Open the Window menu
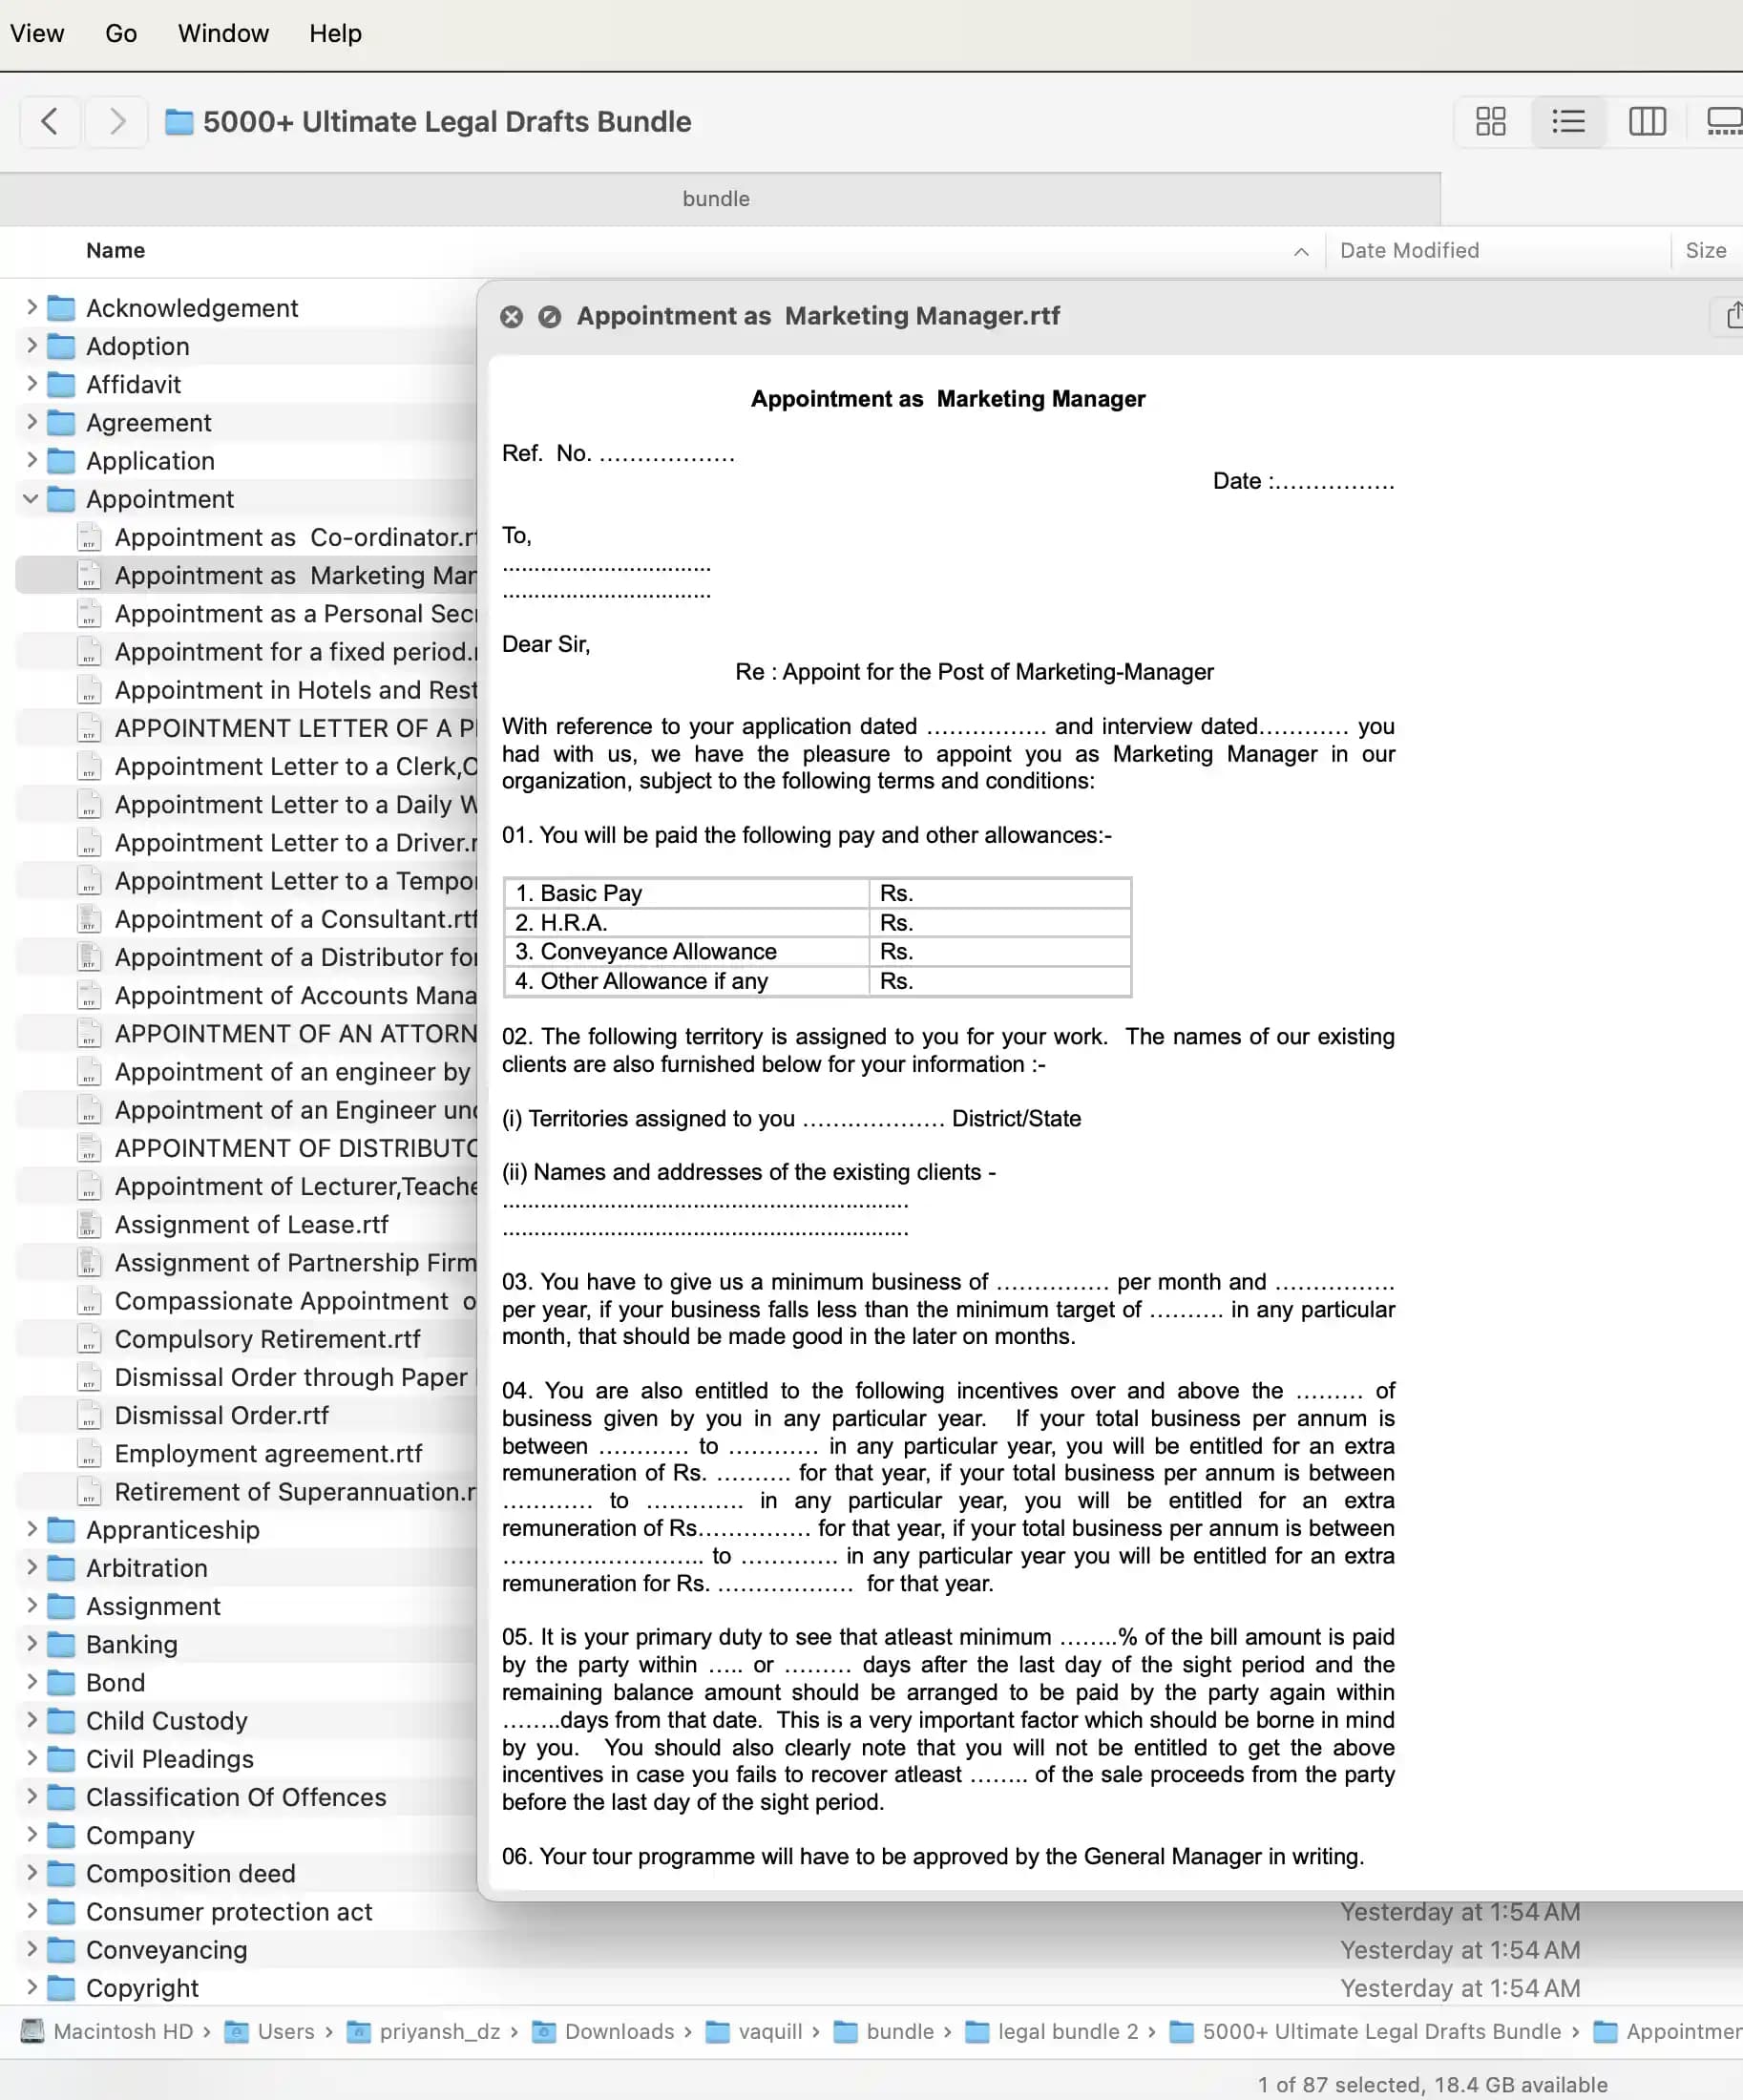Screen dimensions: 1743x2100 pyautogui.click(x=223, y=33)
